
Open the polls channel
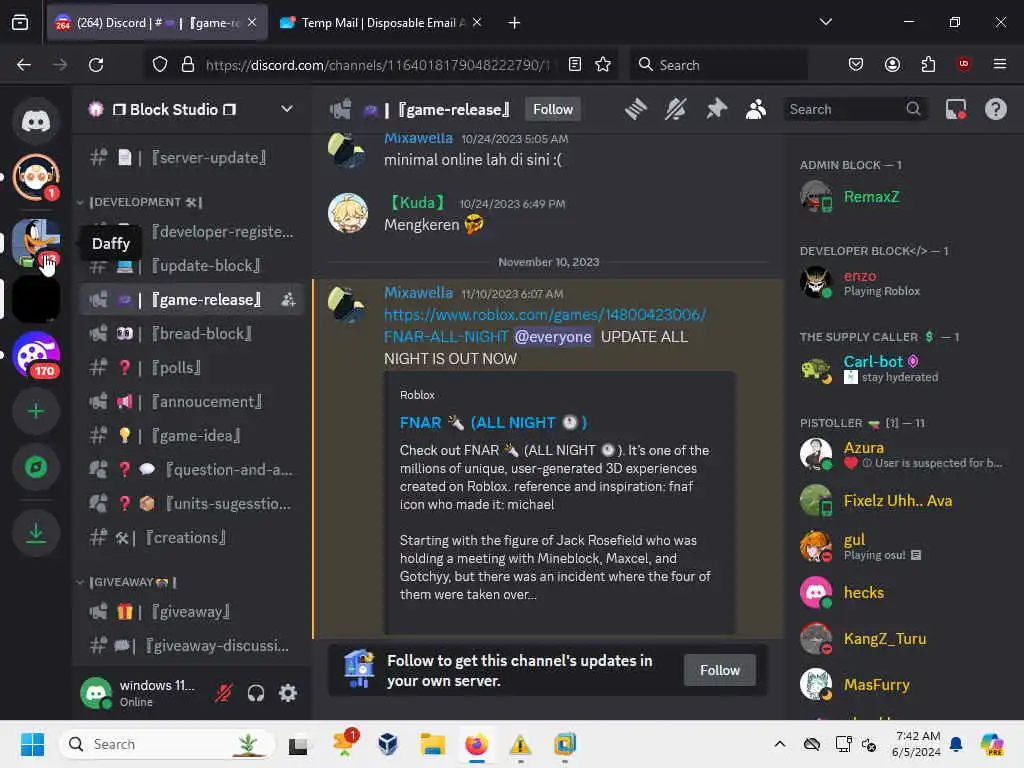[192, 368]
